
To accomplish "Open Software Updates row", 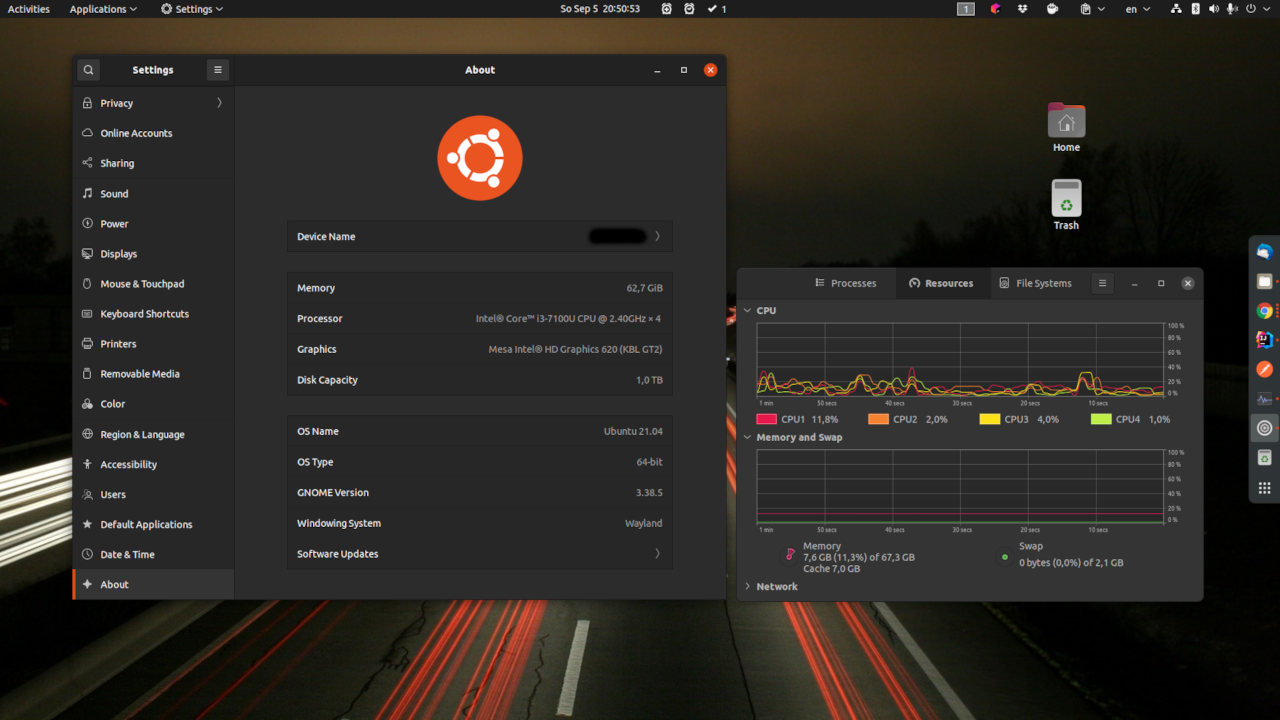I will [x=479, y=554].
